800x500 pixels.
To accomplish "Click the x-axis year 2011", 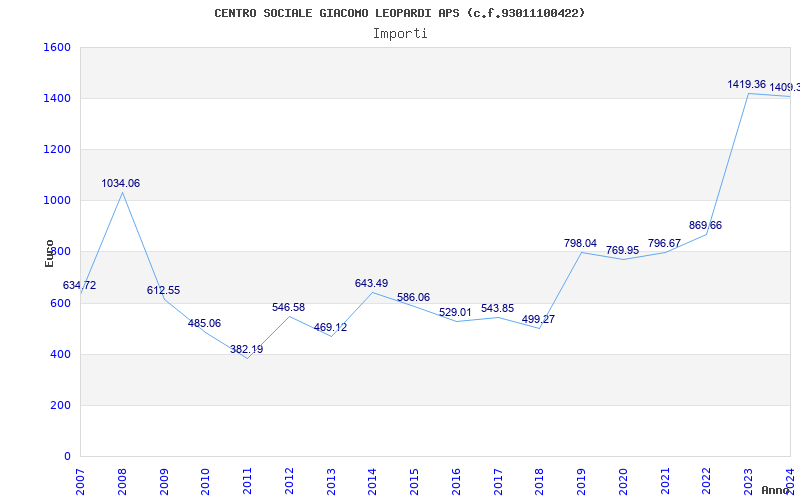I will point(247,482).
